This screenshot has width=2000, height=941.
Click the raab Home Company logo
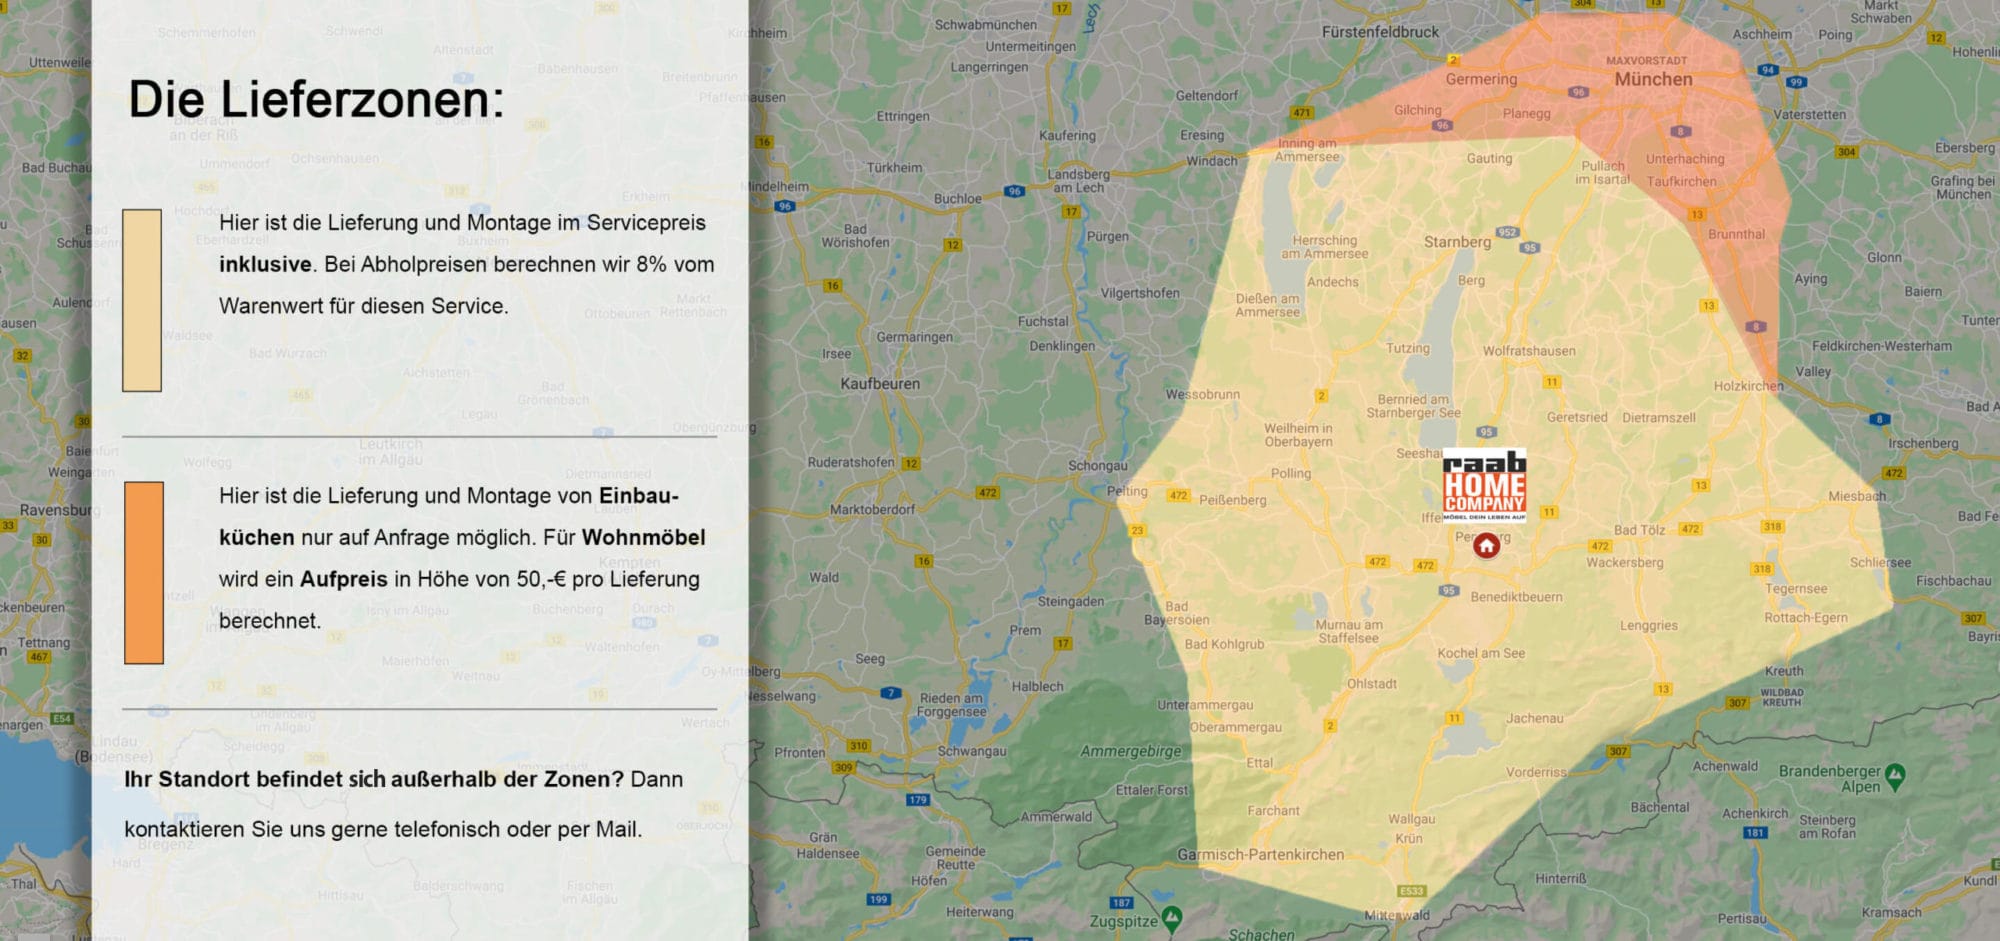[x=1484, y=485]
